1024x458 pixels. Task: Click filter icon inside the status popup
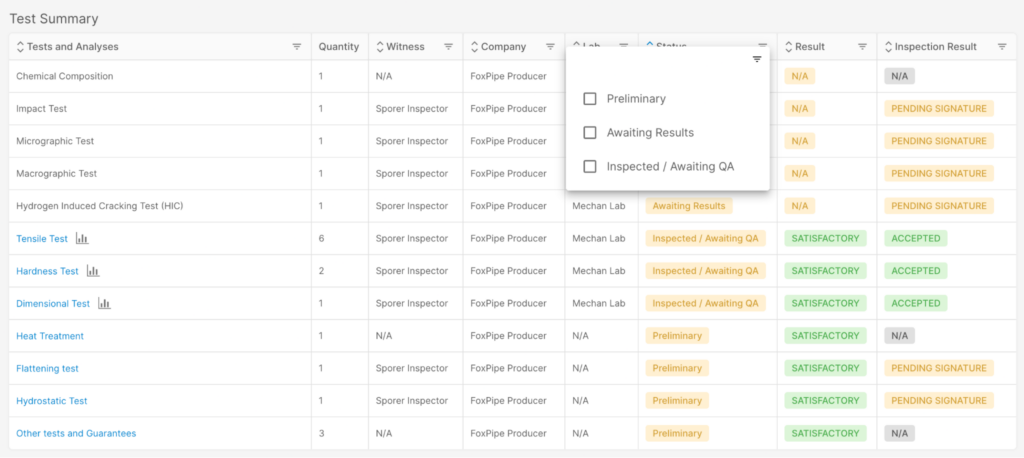tap(757, 59)
